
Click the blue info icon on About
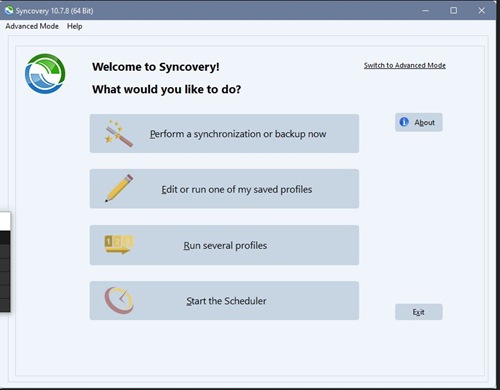(404, 122)
